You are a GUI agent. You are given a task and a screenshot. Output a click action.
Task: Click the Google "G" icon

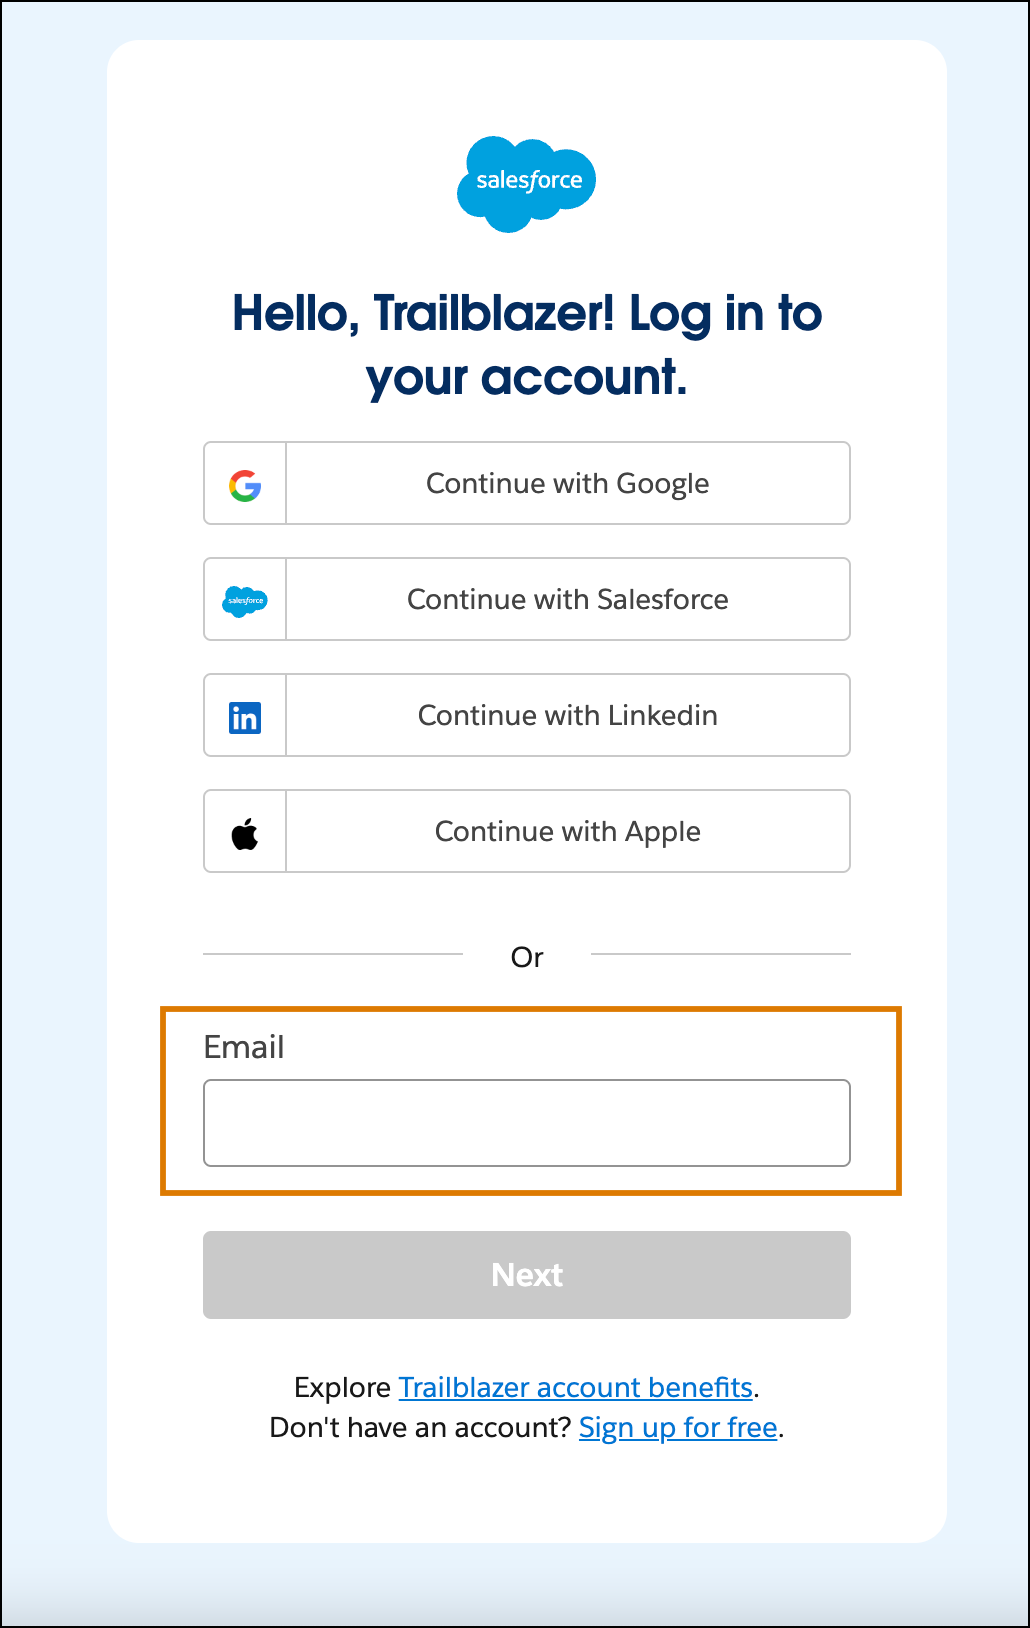click(245, 484)
